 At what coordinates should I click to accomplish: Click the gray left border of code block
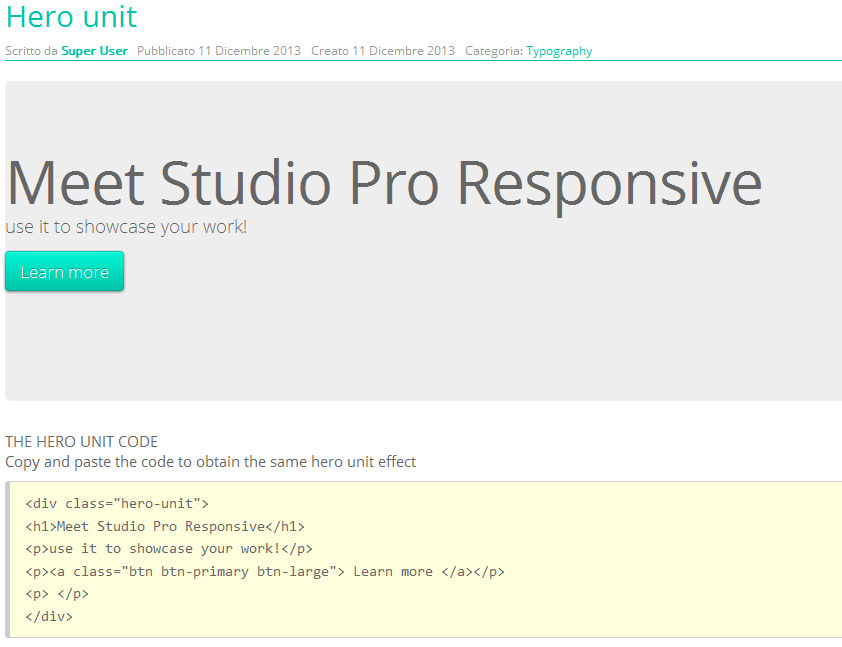click(8, 560)
